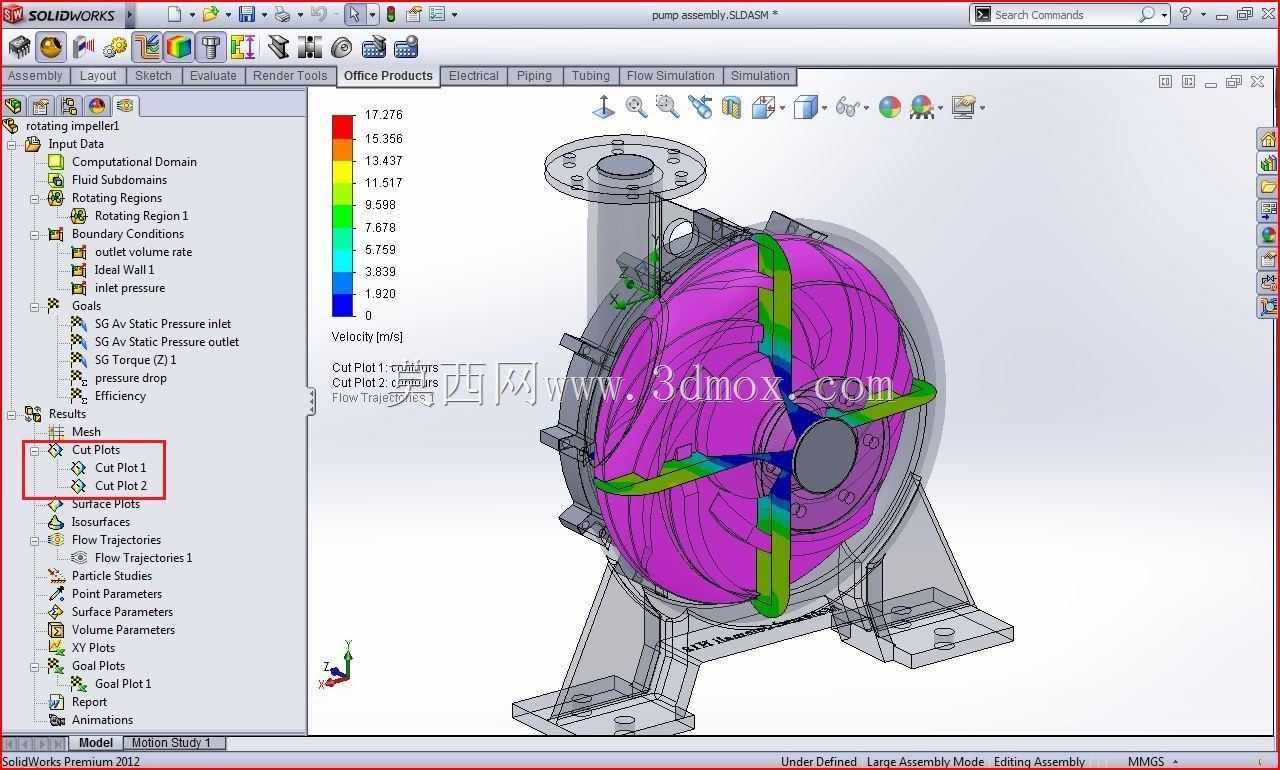This screenshot has height=770, width=1280.
Task: Click the Edit Appearance color ball icon
Action: [889, 107]
